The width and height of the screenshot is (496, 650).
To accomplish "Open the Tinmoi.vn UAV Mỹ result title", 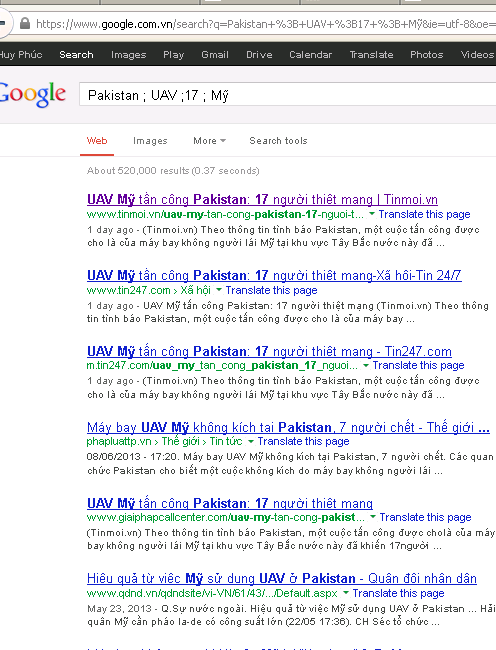I will point(262,199).
